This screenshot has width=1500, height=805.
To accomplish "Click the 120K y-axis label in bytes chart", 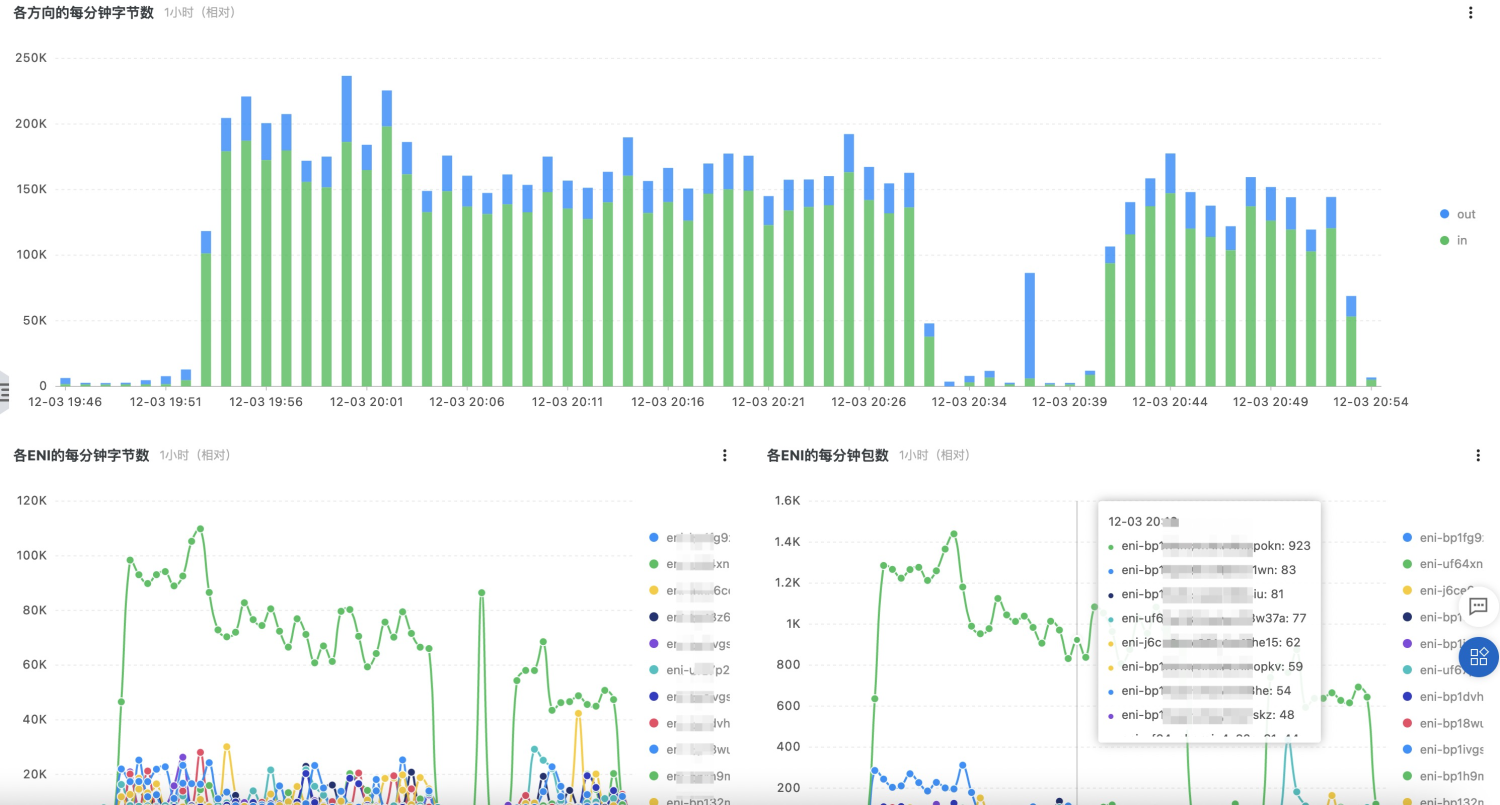I will coord(30,500).
